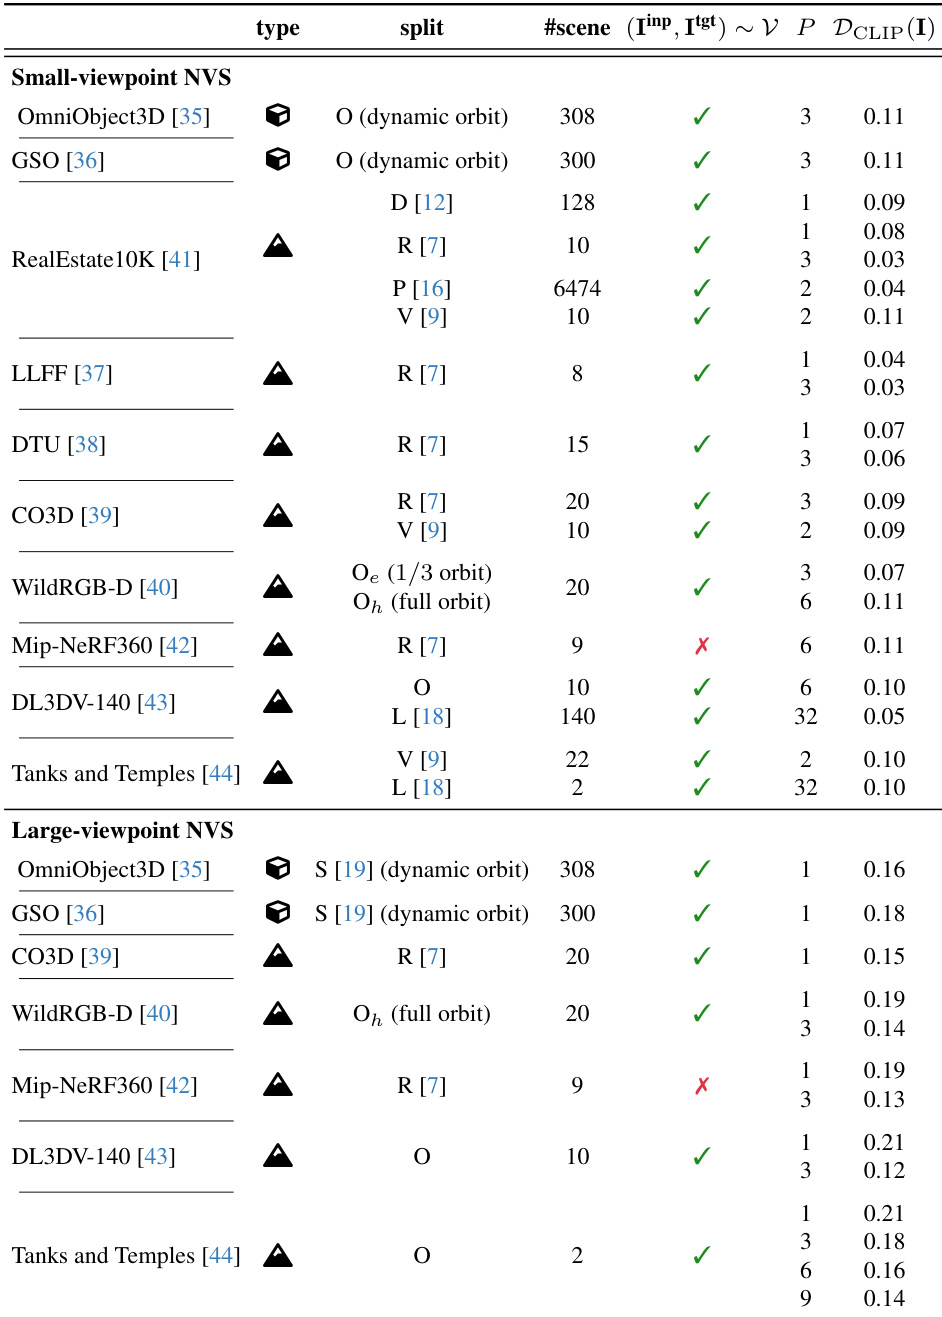The image size is (942, 1317).
Task: Click the green checkmark in the LLFF row
Action: [x=702, y=374]
